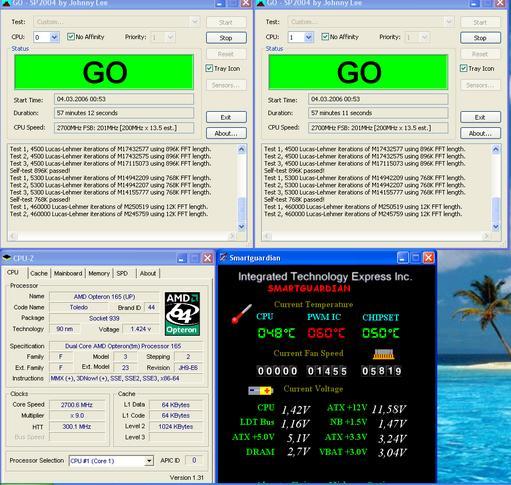Open About in the CPU 0 SP2004 window

click(226, 133)
